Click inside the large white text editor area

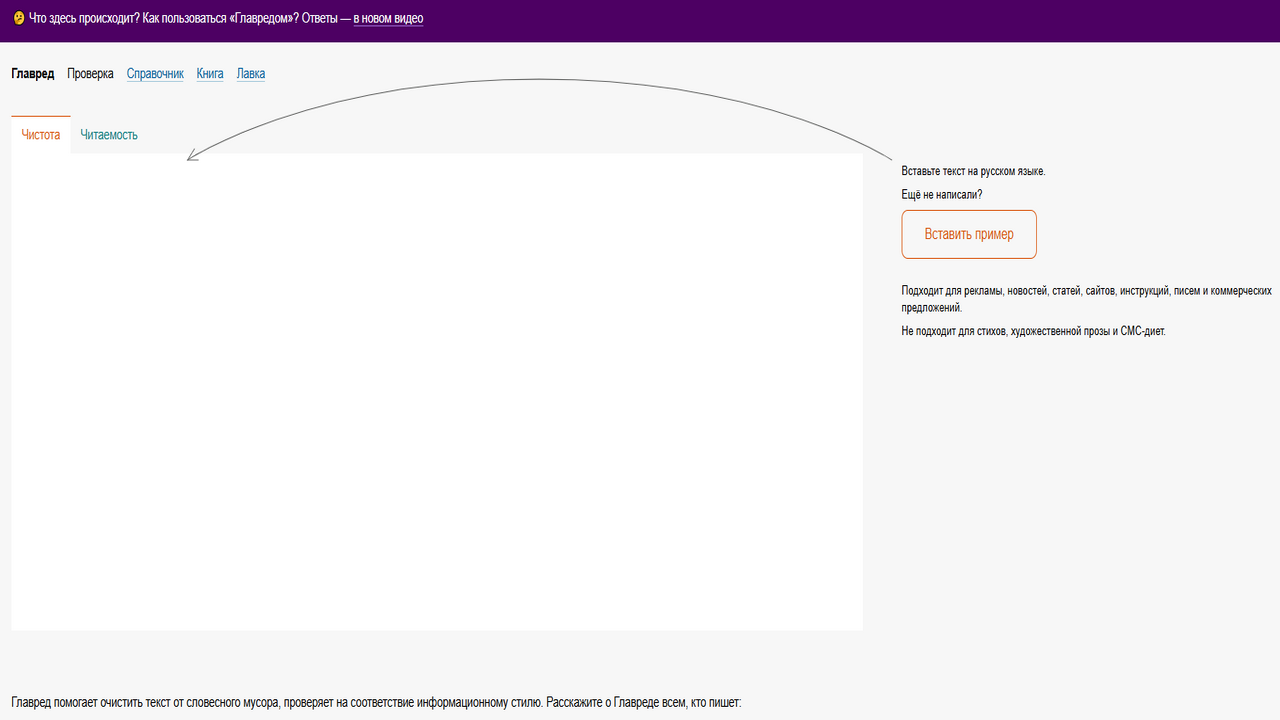(x=436, y=390)
